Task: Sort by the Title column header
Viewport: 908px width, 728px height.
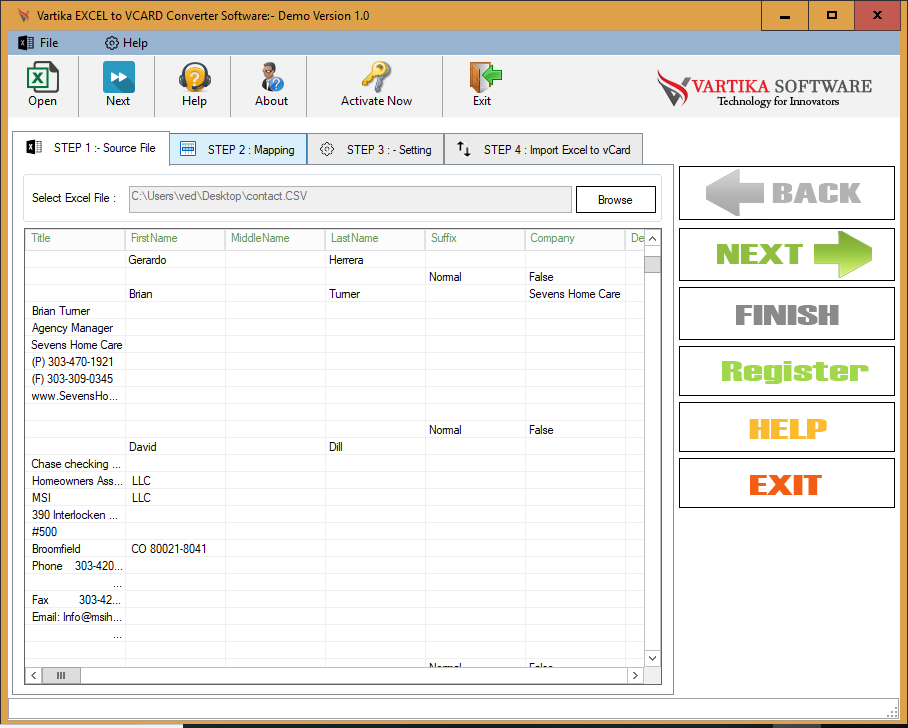Action: [75, 239]
